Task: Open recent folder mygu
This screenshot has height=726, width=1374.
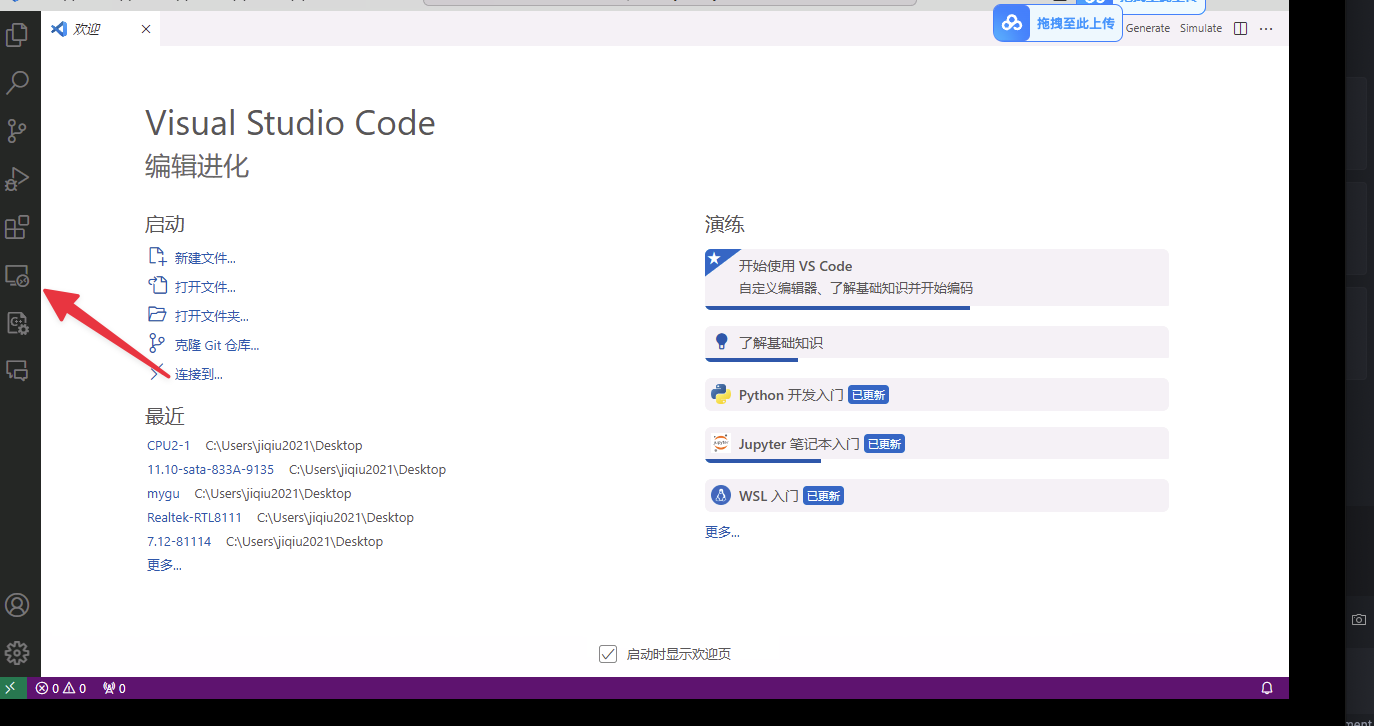Action: point(163,493)
